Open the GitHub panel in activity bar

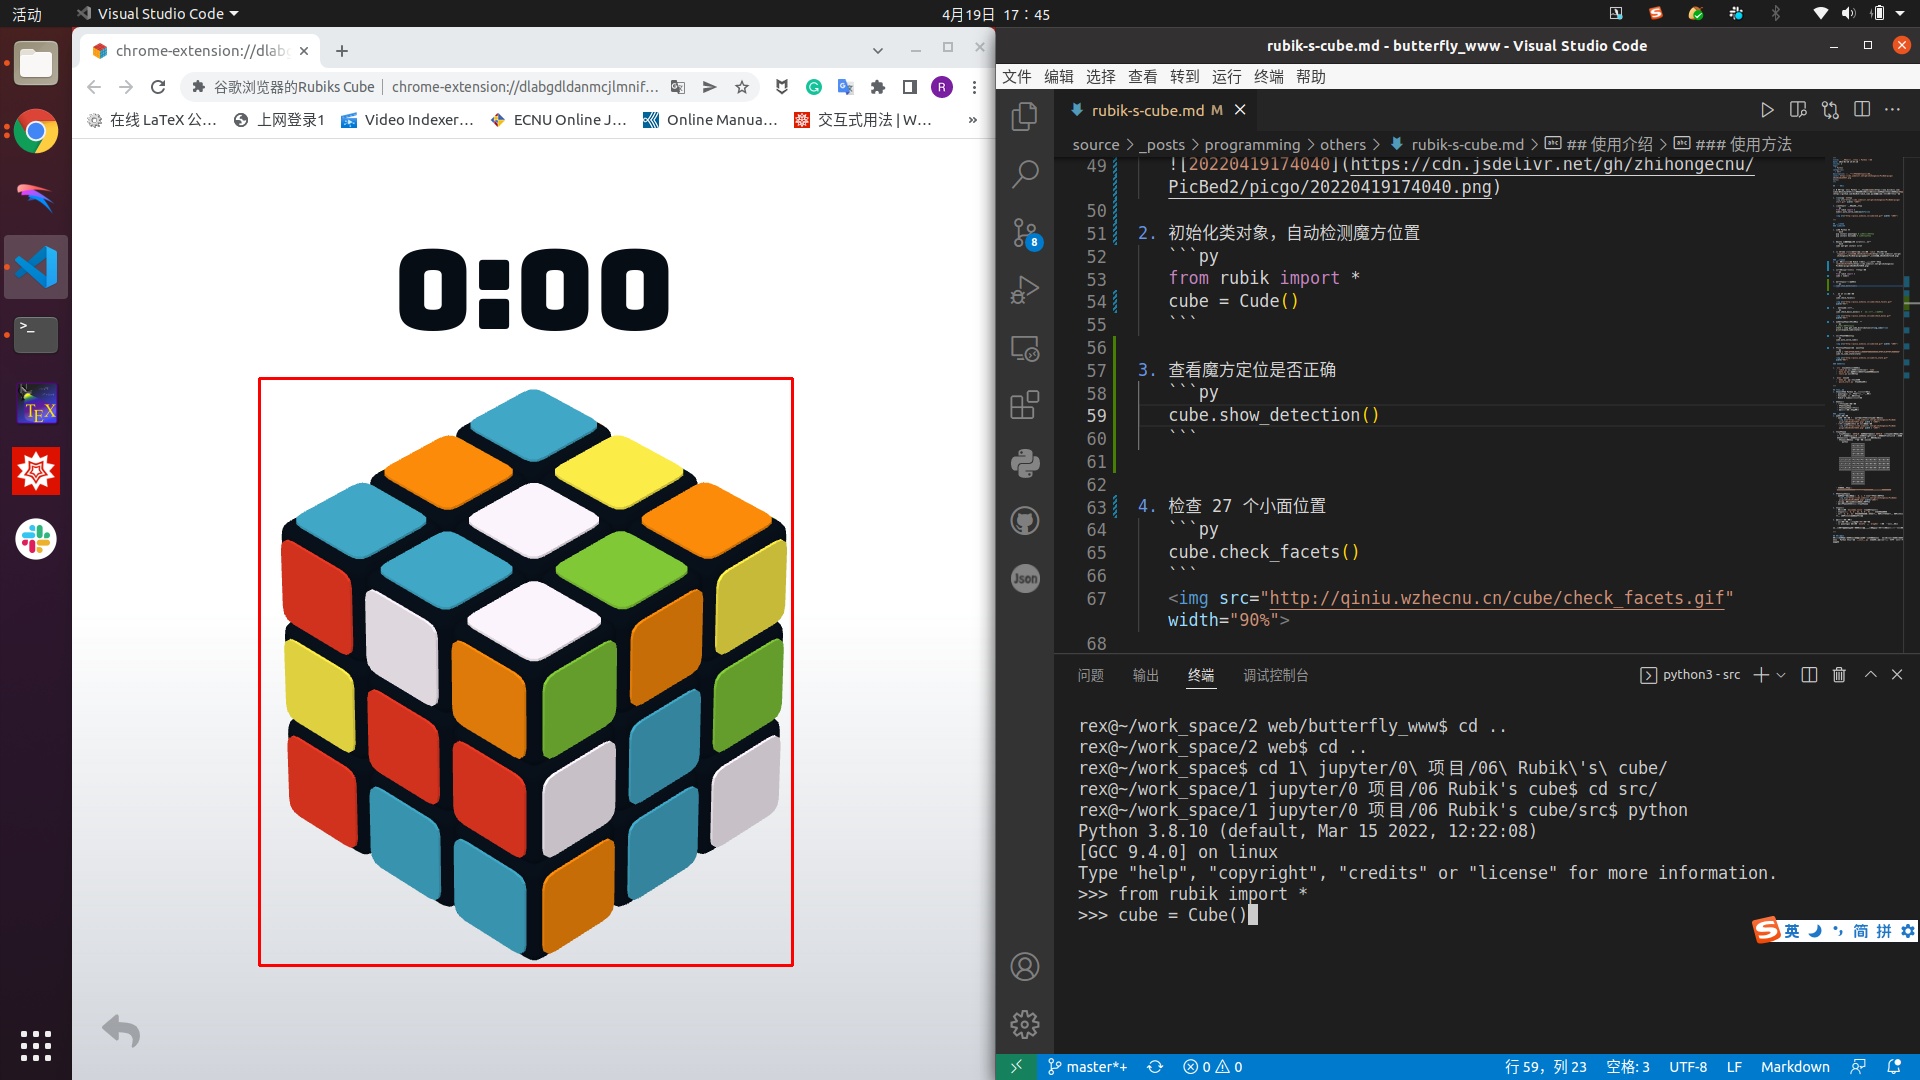point(1024,521)
